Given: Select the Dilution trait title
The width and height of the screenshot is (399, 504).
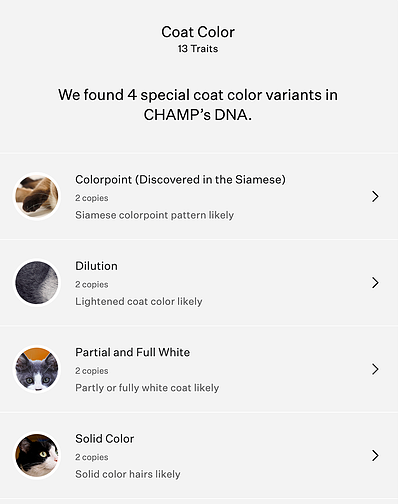Looking at the screenshot, I should pos(96,266).
